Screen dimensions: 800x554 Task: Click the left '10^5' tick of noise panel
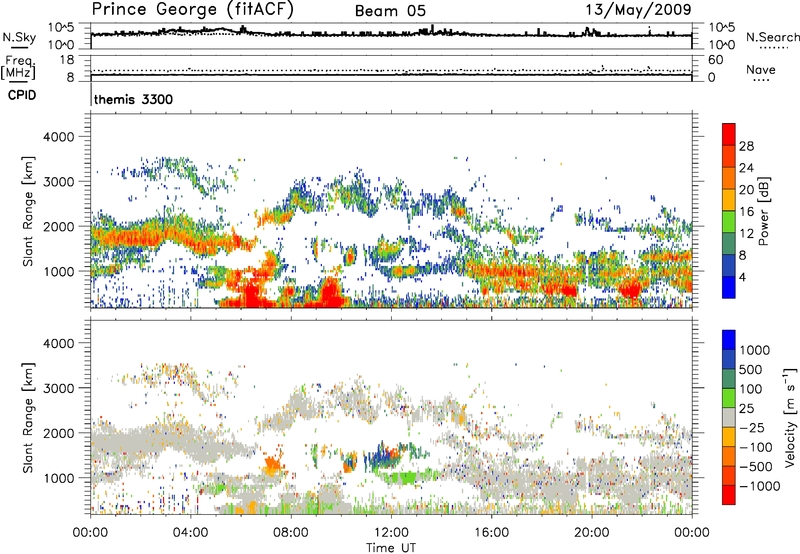(x=61, y=27)
